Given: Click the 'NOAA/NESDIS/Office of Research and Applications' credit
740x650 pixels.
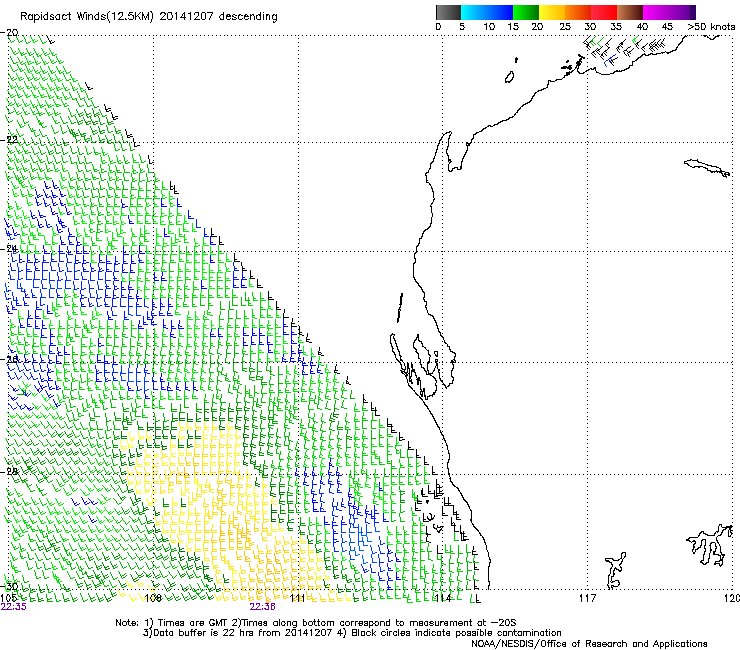Looking at the screenshot, I should click(x=589, y=644).
